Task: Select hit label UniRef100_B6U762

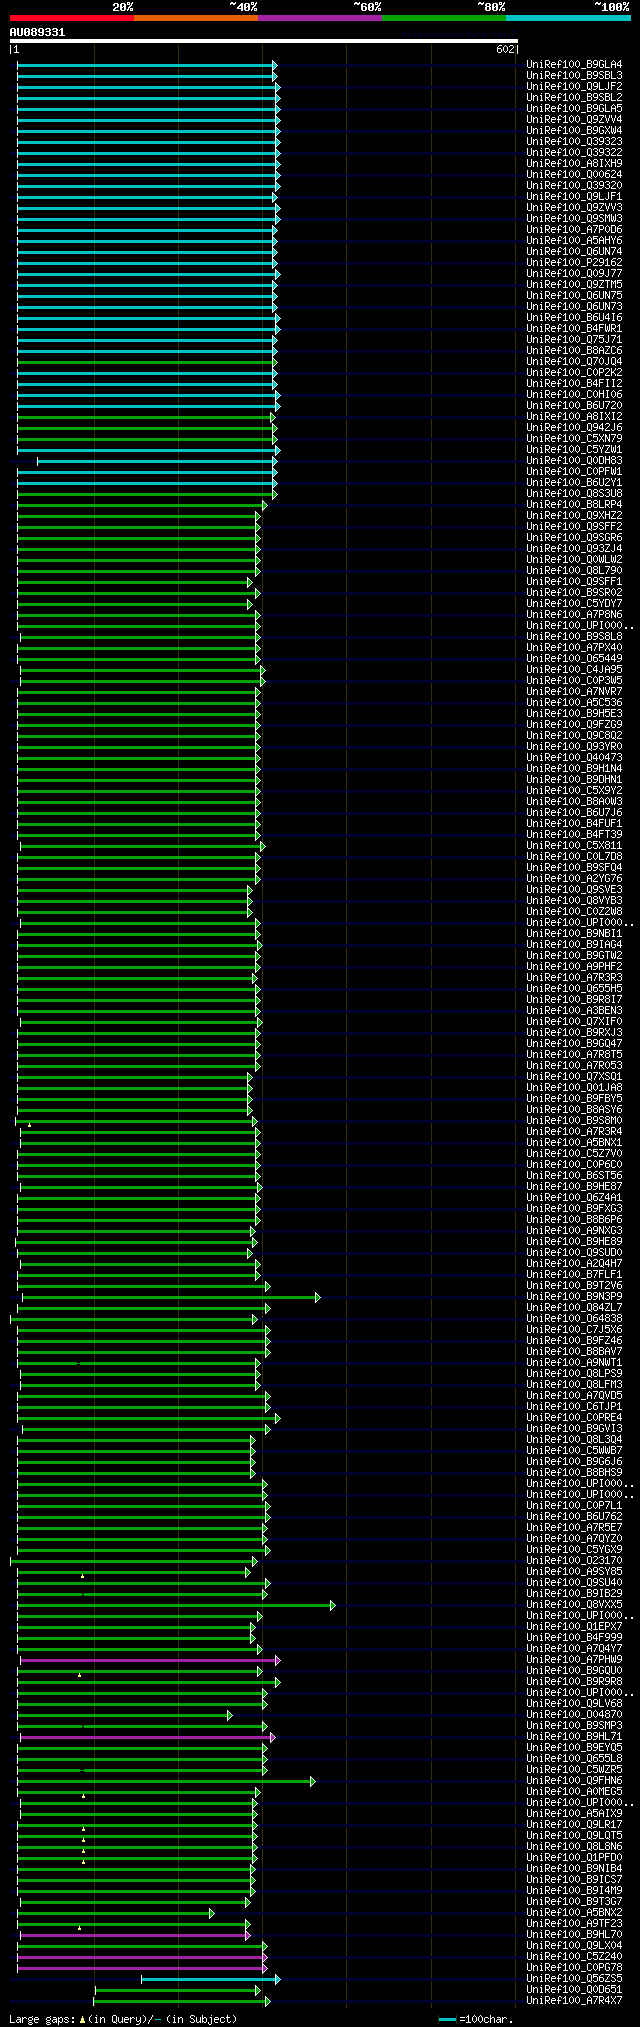Action: point(574,1517)
